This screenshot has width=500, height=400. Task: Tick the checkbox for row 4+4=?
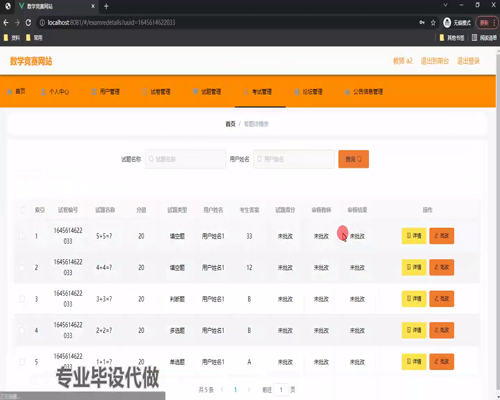(x=22, y=267)
